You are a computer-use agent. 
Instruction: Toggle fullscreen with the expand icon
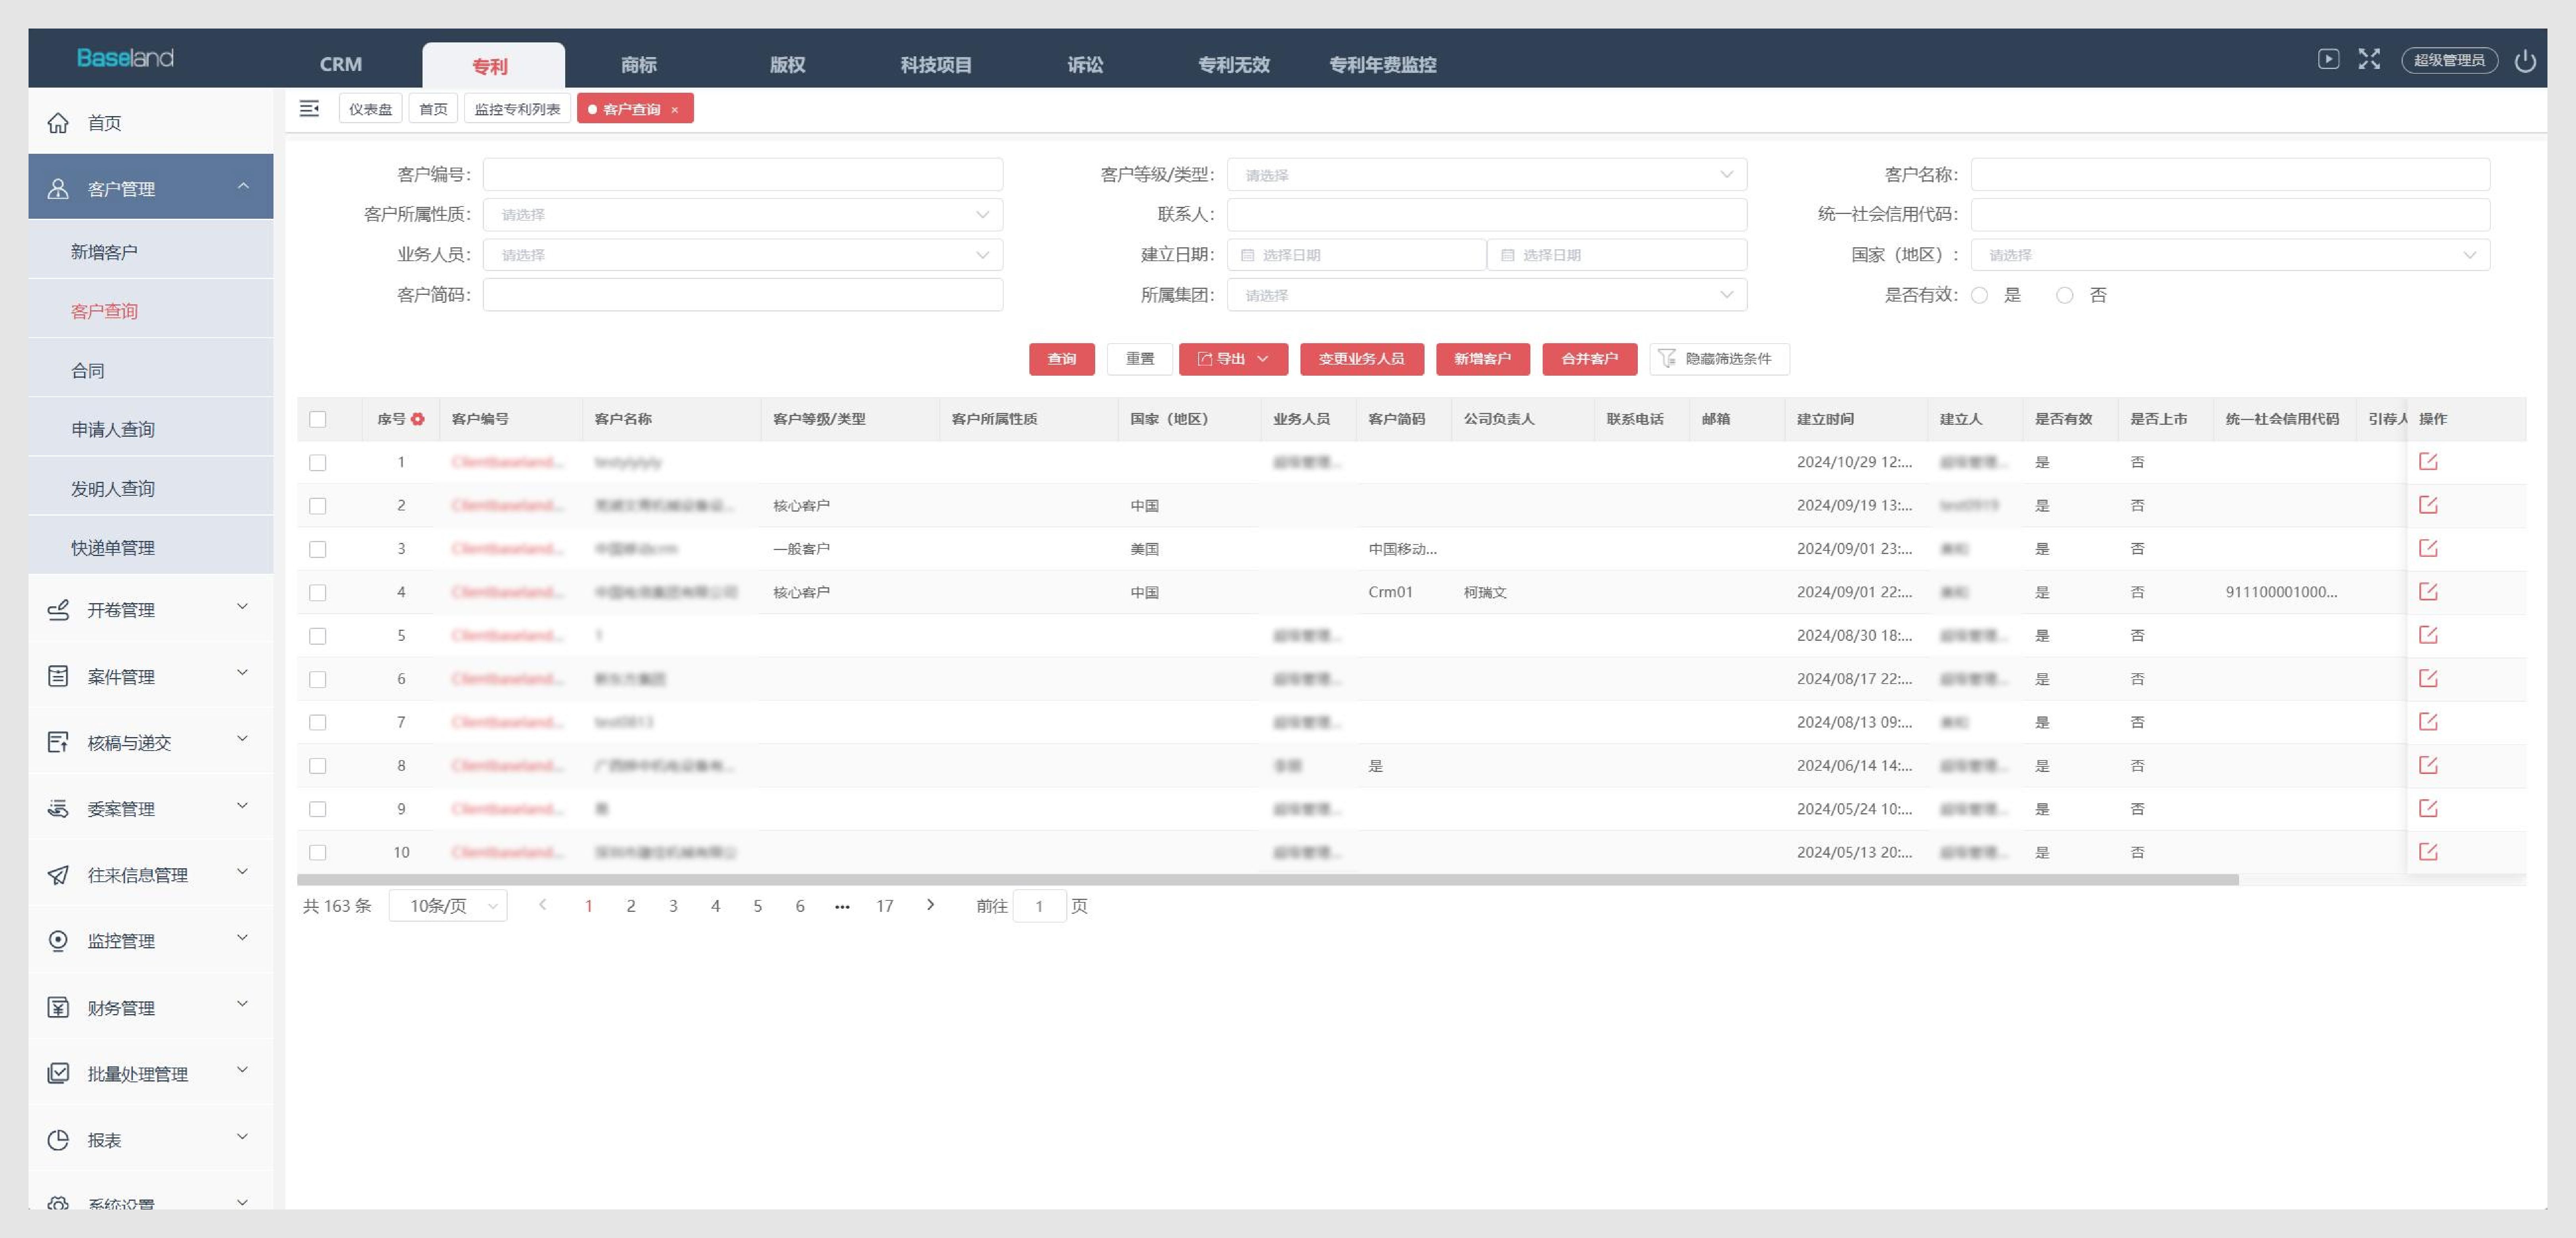coord(2369,59)
